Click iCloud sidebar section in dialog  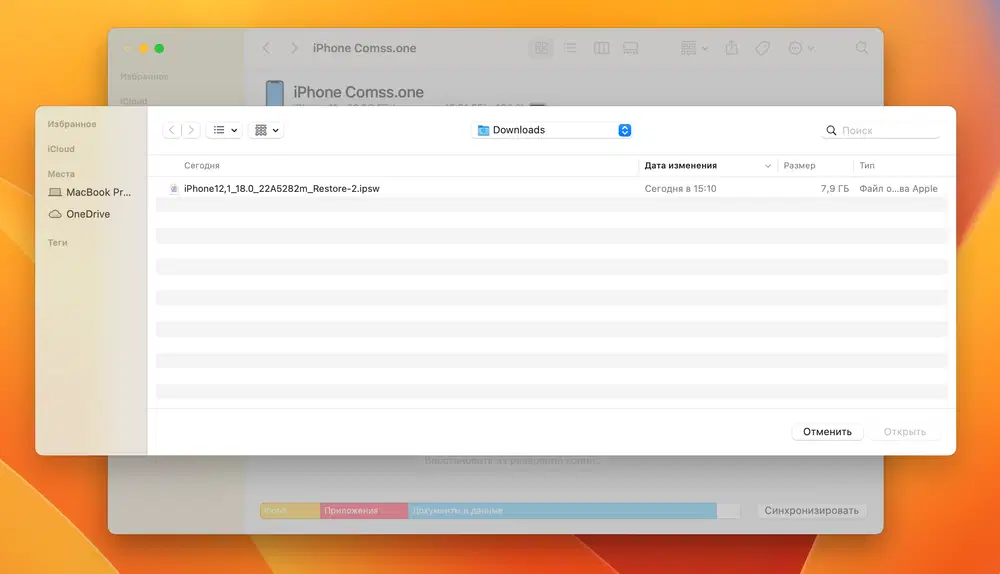(x=61, y=149)
